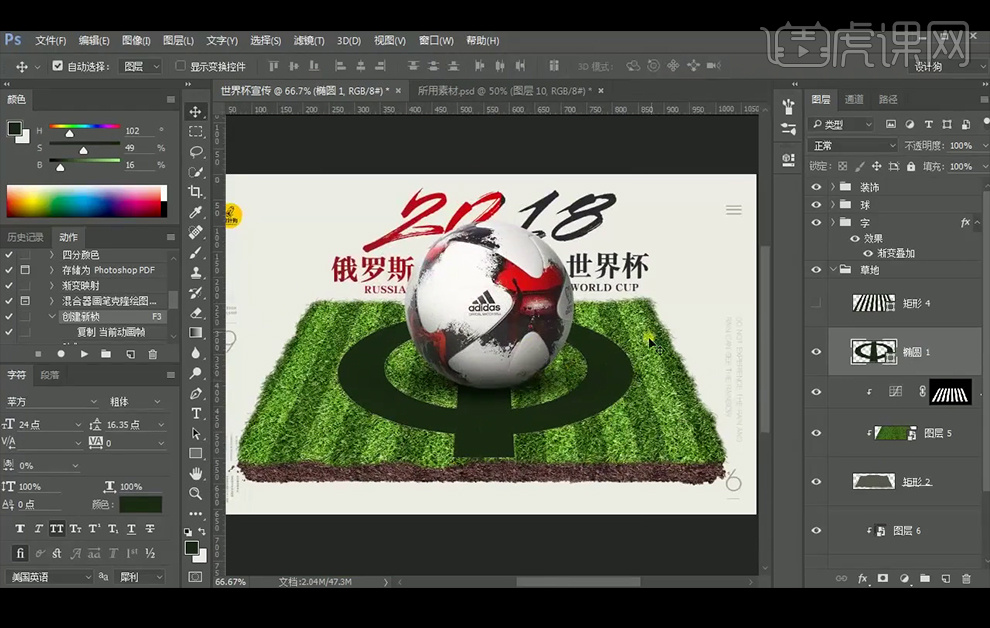The image size is (990, 628).
Task: Switch to the 段落 tab
Action: 49,375
